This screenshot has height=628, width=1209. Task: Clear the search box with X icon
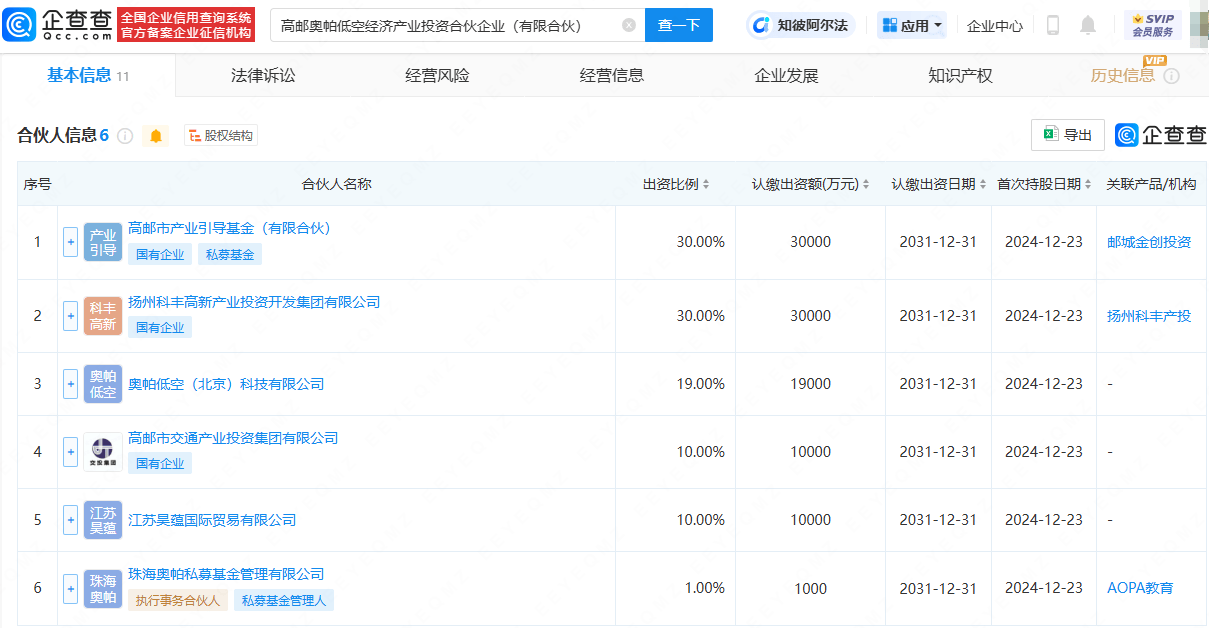[x=628, y=25]
